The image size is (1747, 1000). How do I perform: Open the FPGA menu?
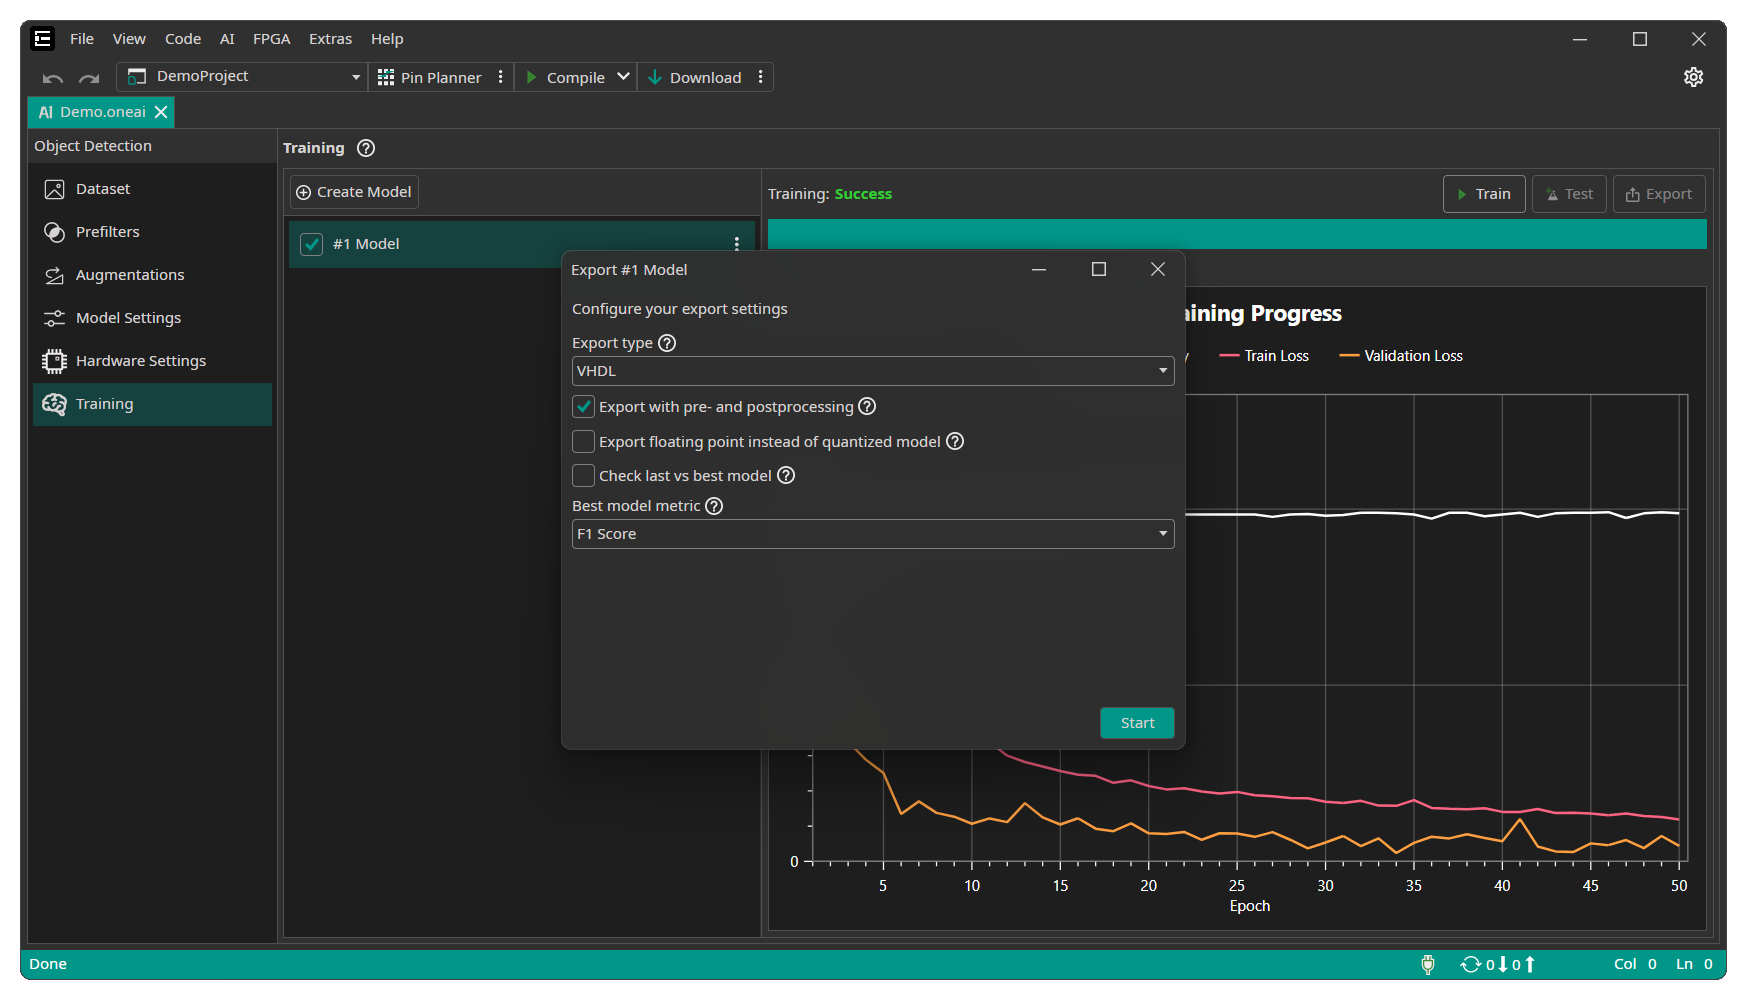point(271,39)
